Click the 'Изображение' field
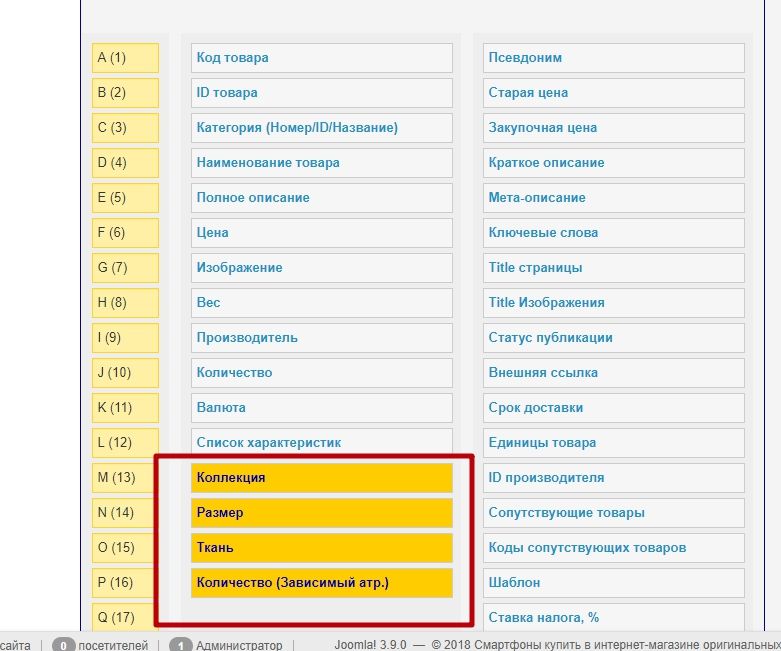Image resolution: width=781 pixels, height=651 pixels. click(322, 268)
